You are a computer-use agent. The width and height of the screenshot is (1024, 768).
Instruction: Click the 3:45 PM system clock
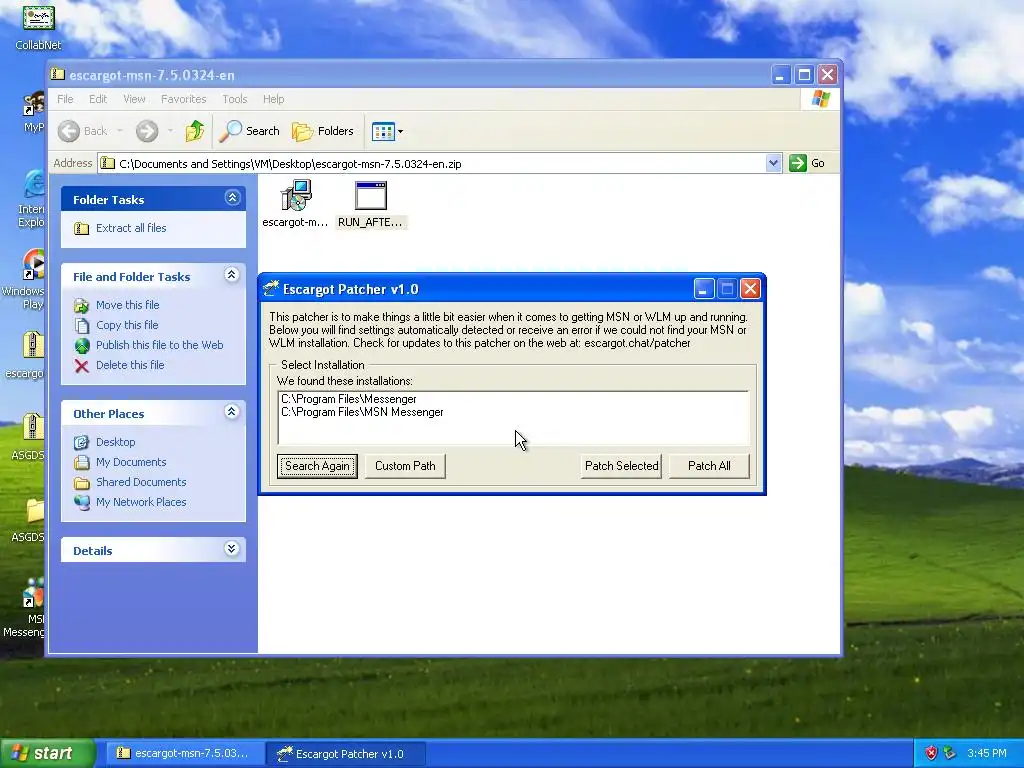coord(987,754)
